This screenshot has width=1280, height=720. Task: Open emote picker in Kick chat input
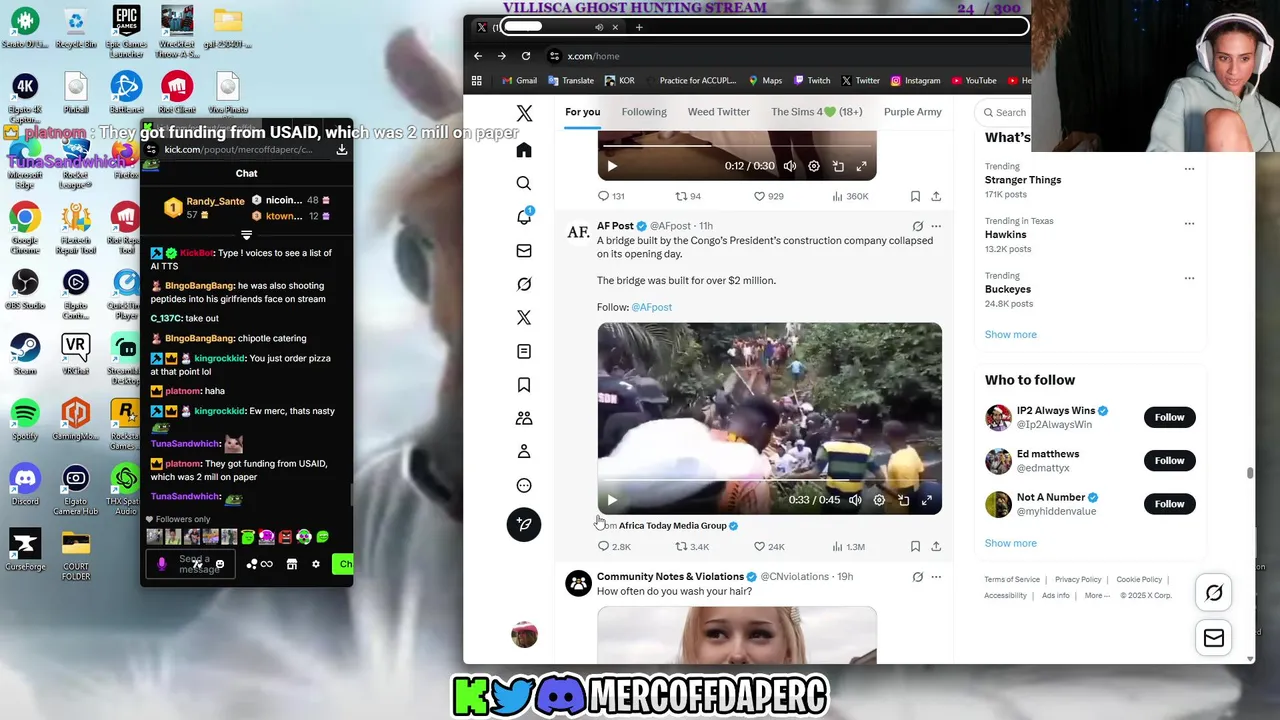[220, 564]
